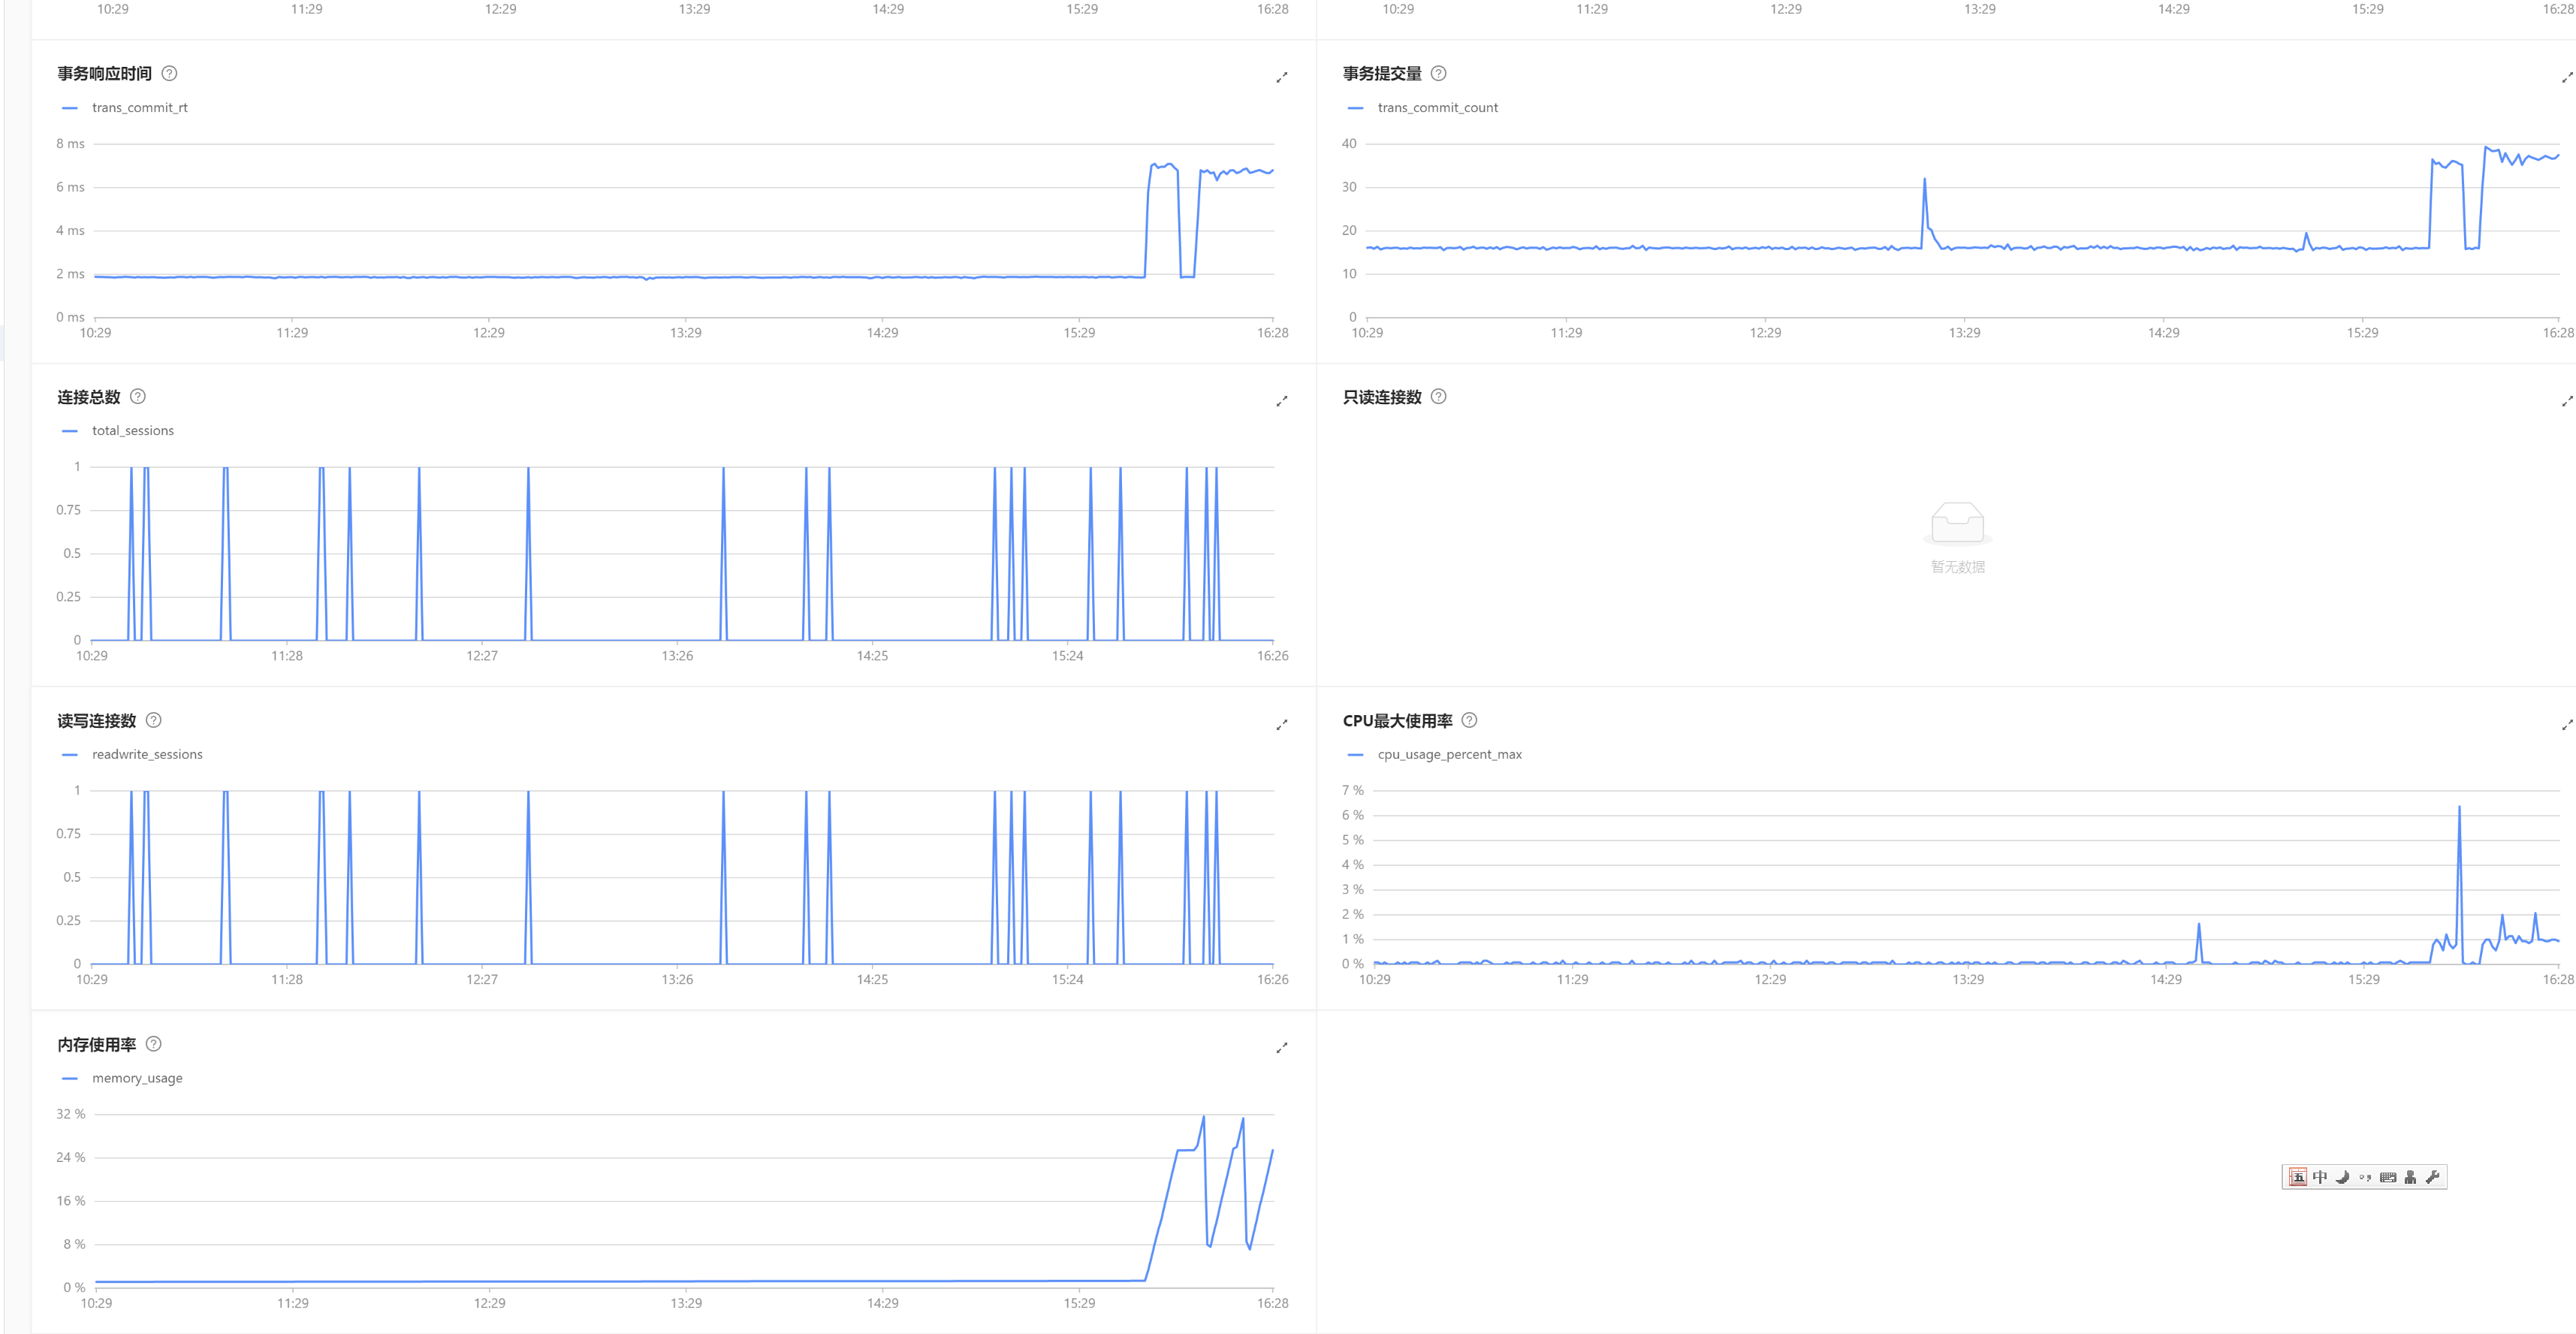
Task: Click help icon beside 只读连接数 title
Action: (1438, 396)
